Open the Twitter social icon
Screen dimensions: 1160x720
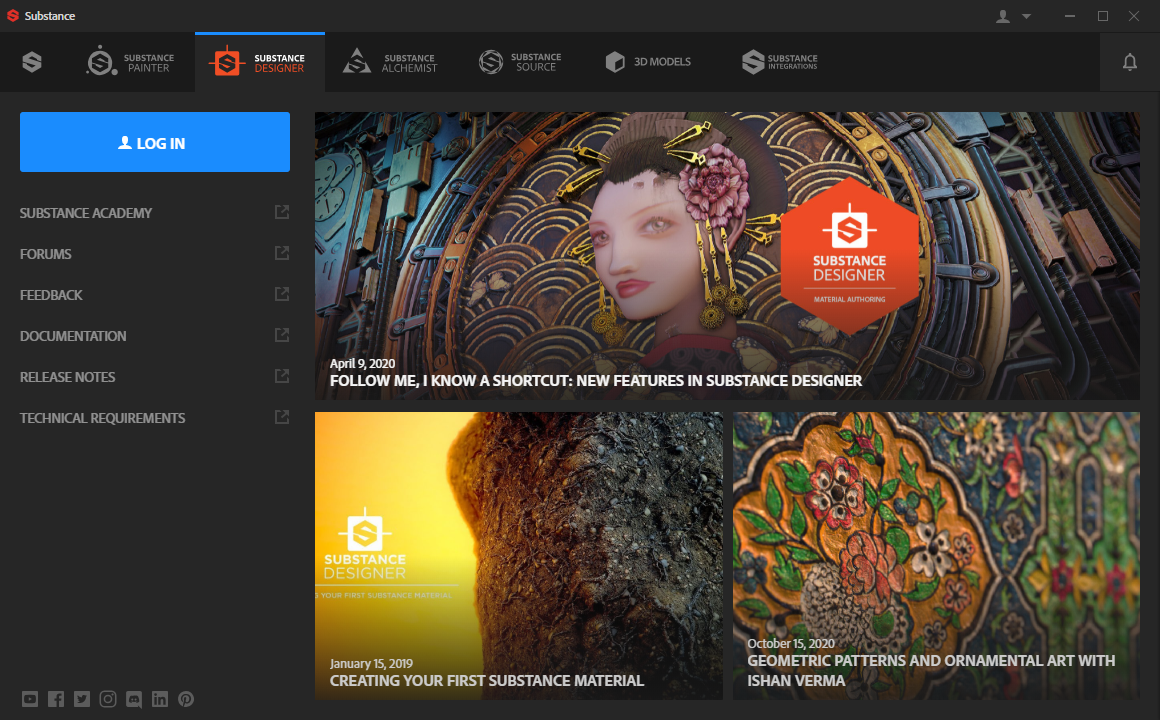point(82,699)
